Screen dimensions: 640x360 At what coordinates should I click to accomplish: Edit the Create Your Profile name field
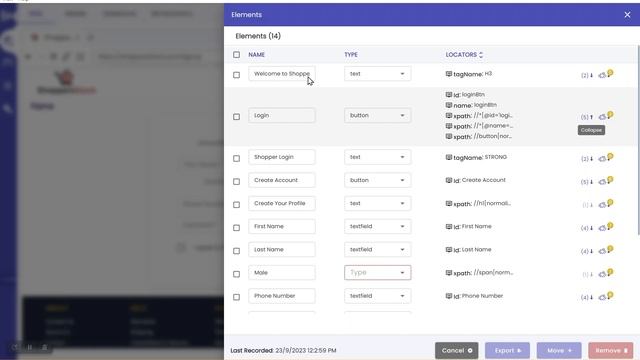click(x=282, y=203)
